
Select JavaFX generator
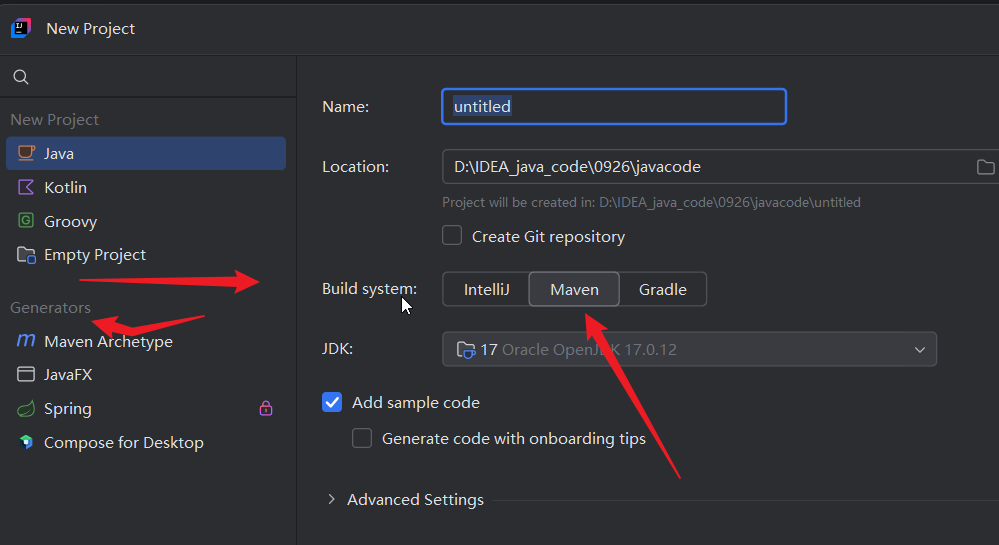click(x=146, y=374)
